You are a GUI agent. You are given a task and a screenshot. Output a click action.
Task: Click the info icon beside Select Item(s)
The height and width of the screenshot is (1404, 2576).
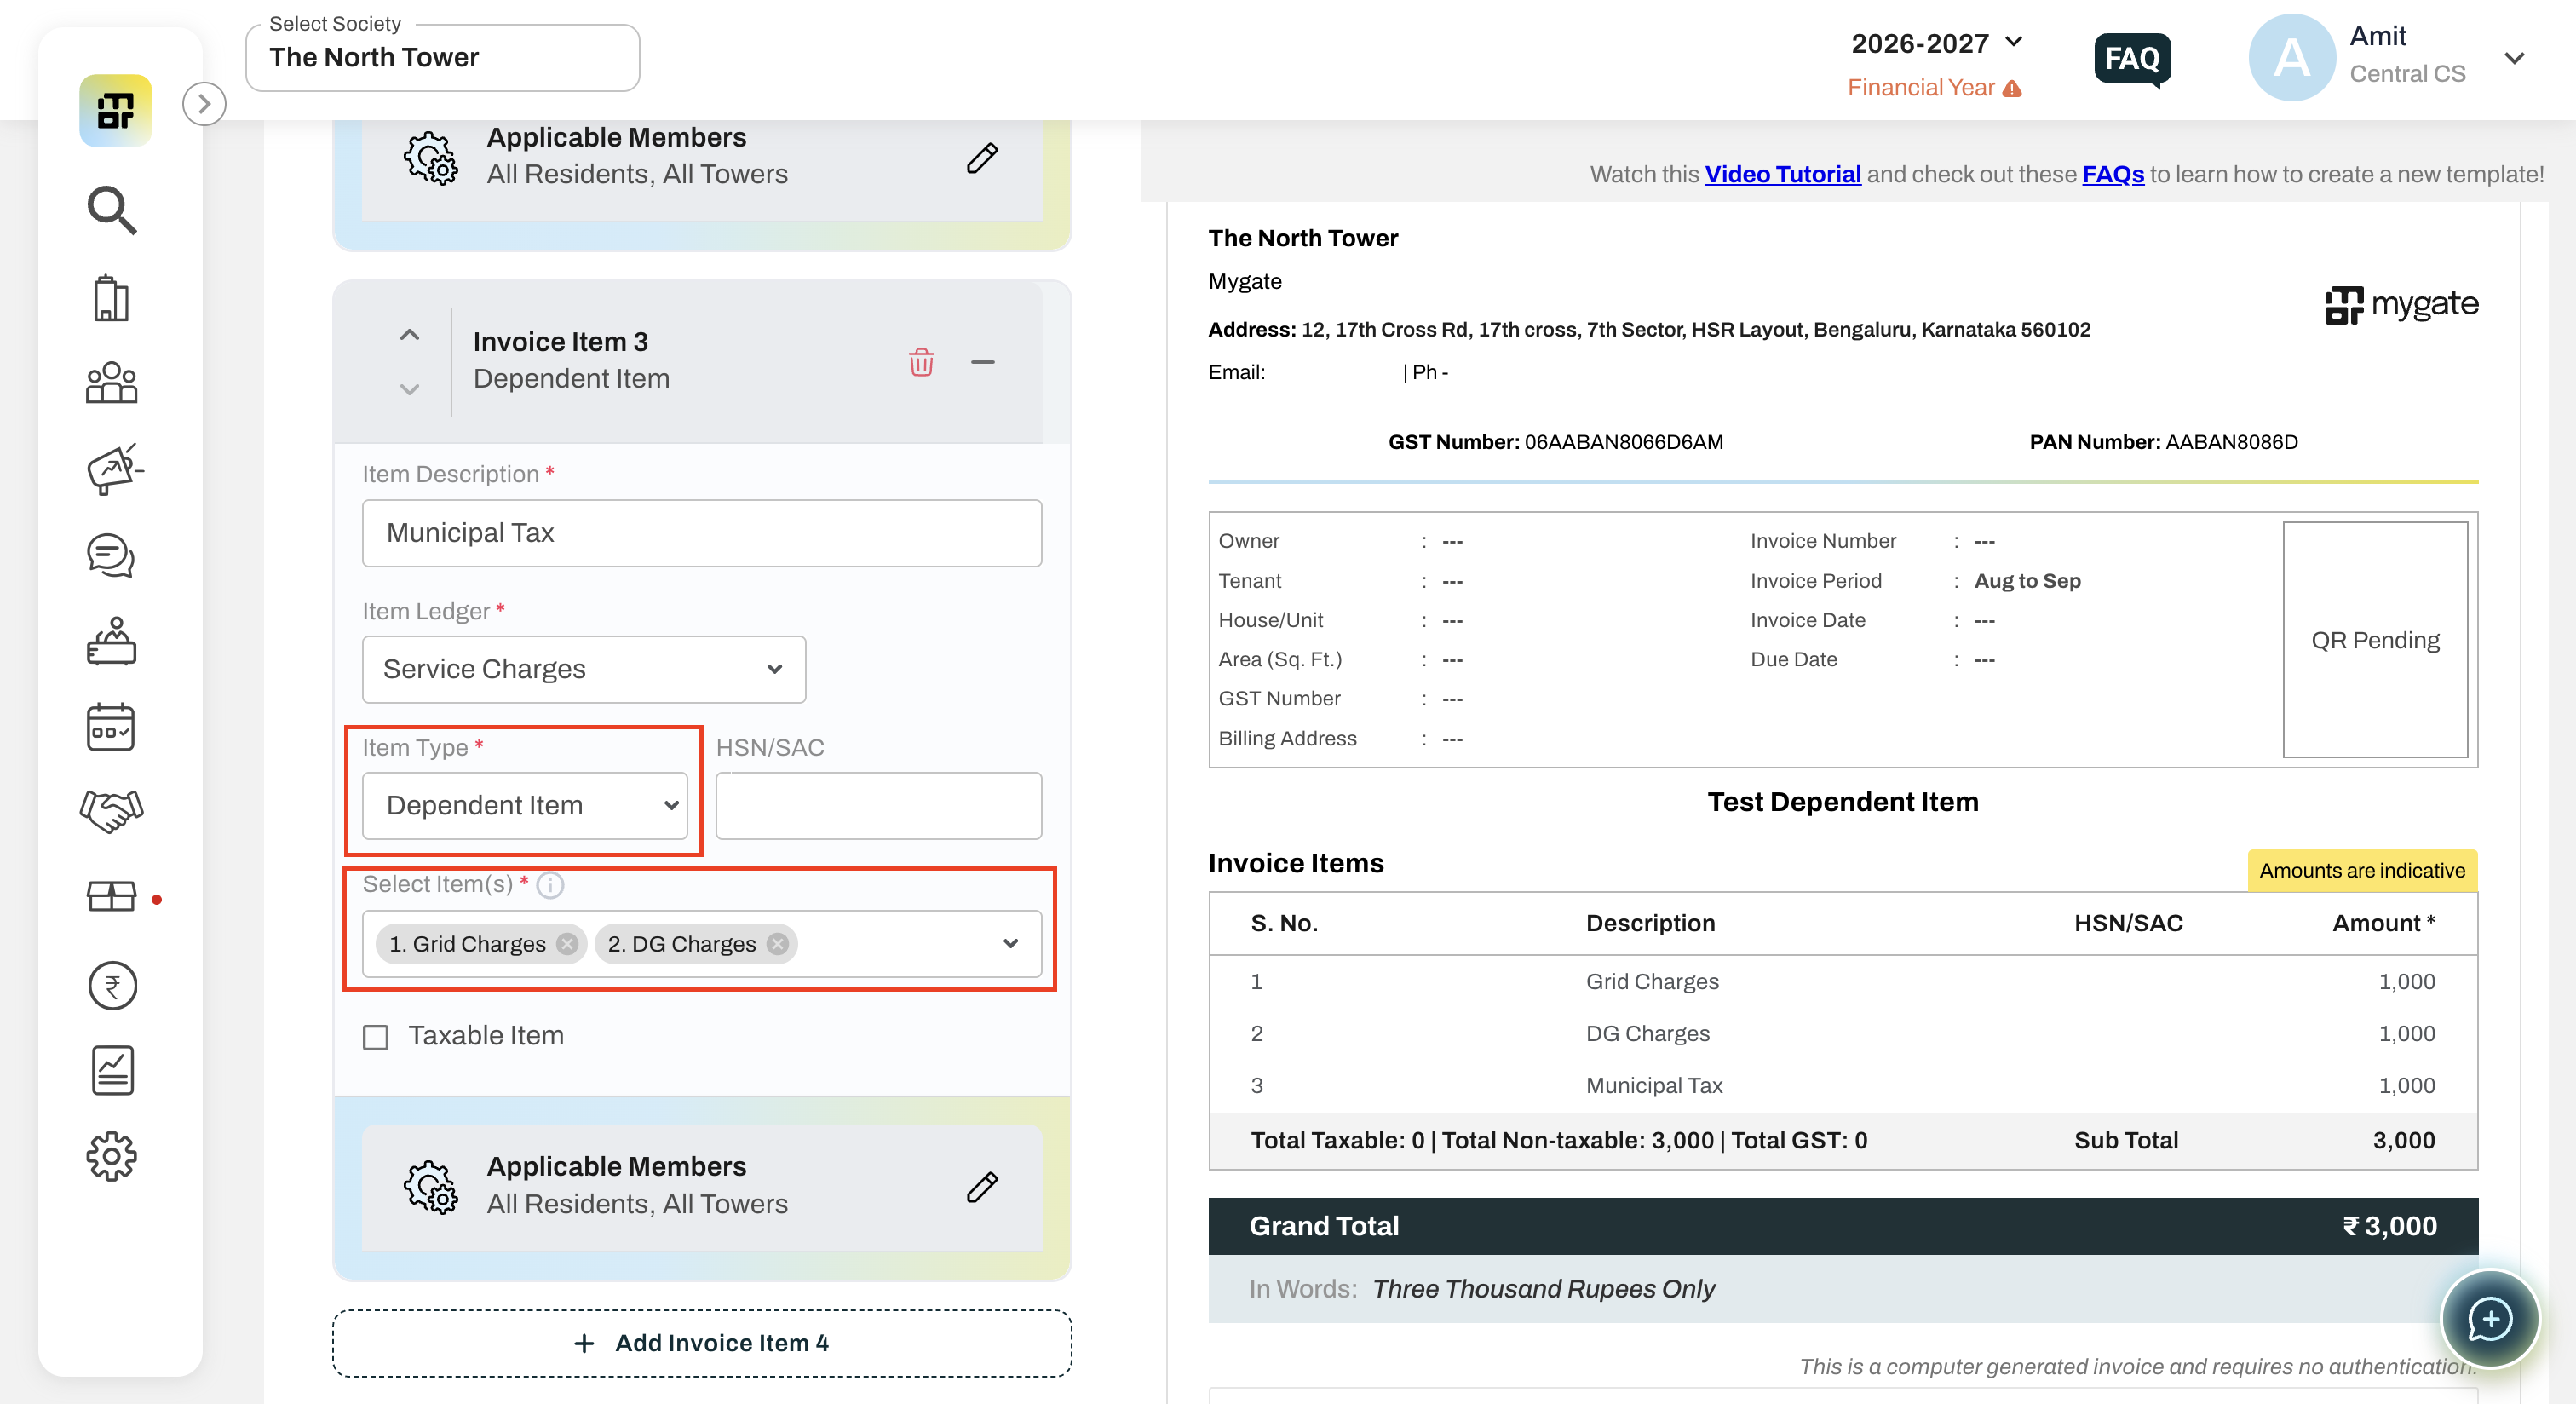[x=550, y=885]
